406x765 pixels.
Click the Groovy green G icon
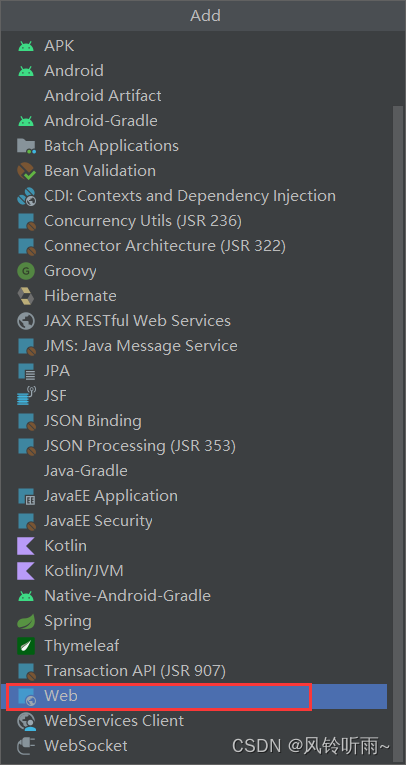click(x=26, y=271)
